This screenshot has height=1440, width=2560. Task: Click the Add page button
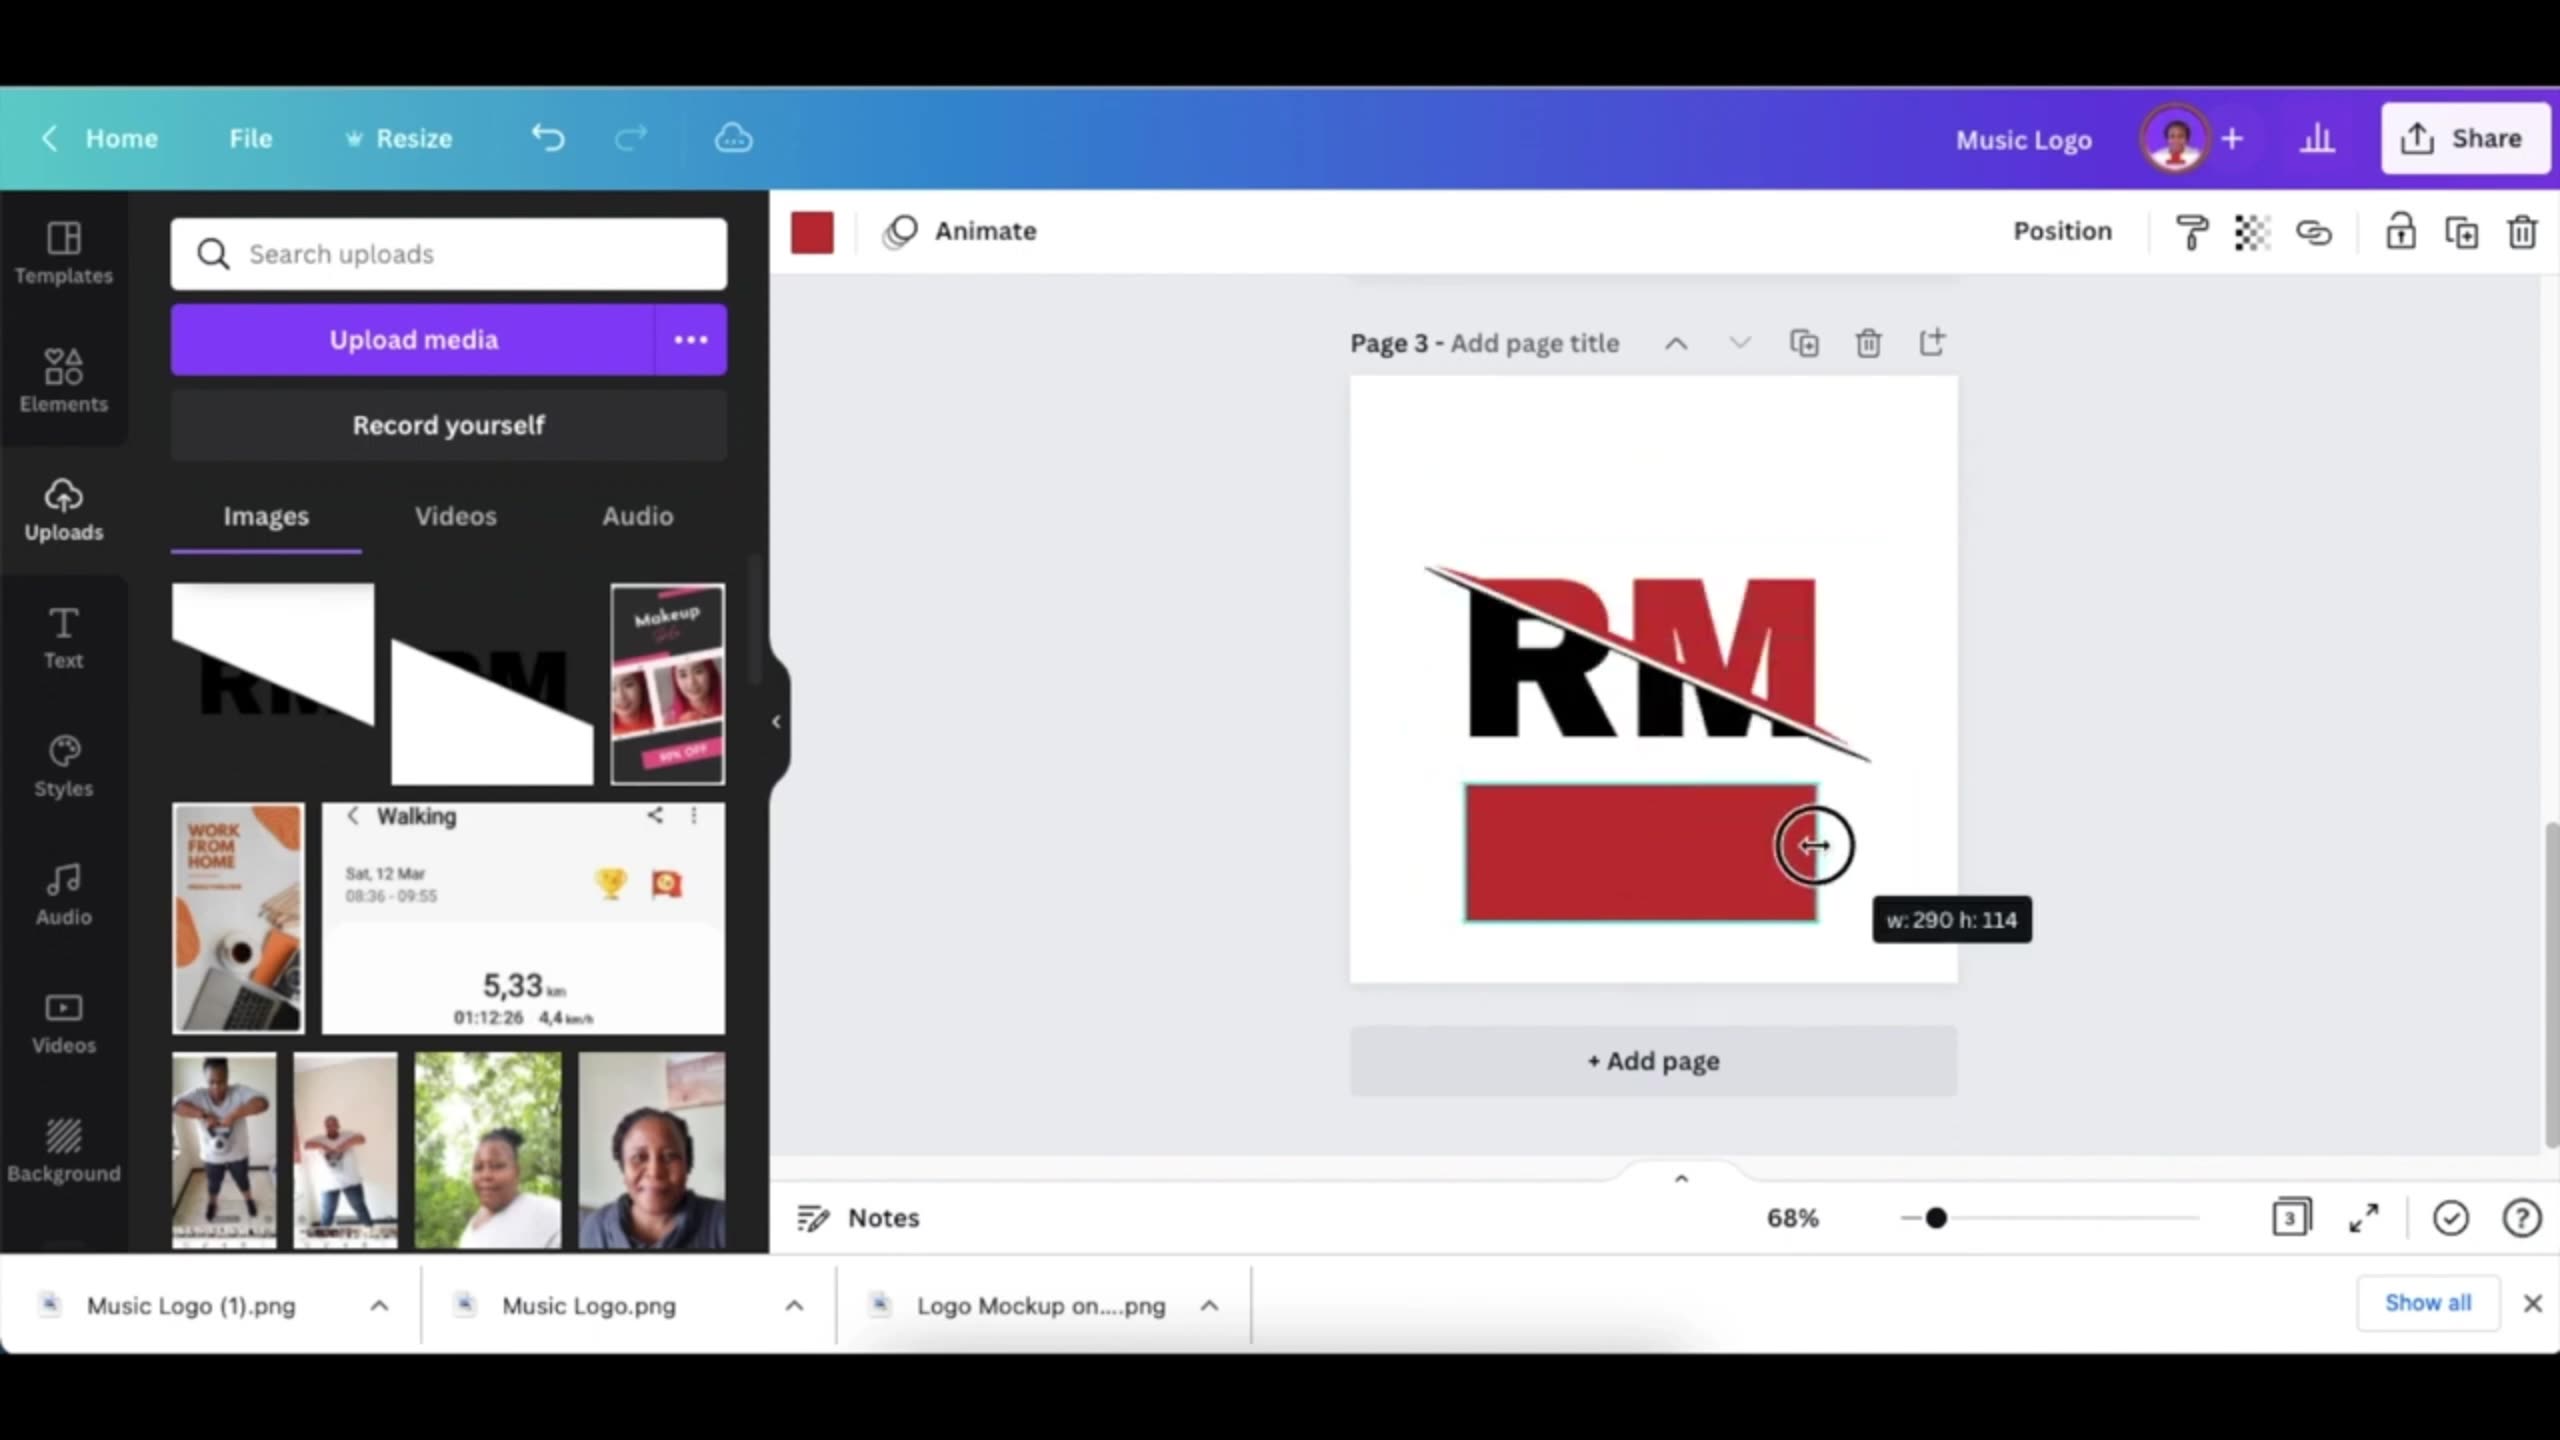[1653, 1061]
